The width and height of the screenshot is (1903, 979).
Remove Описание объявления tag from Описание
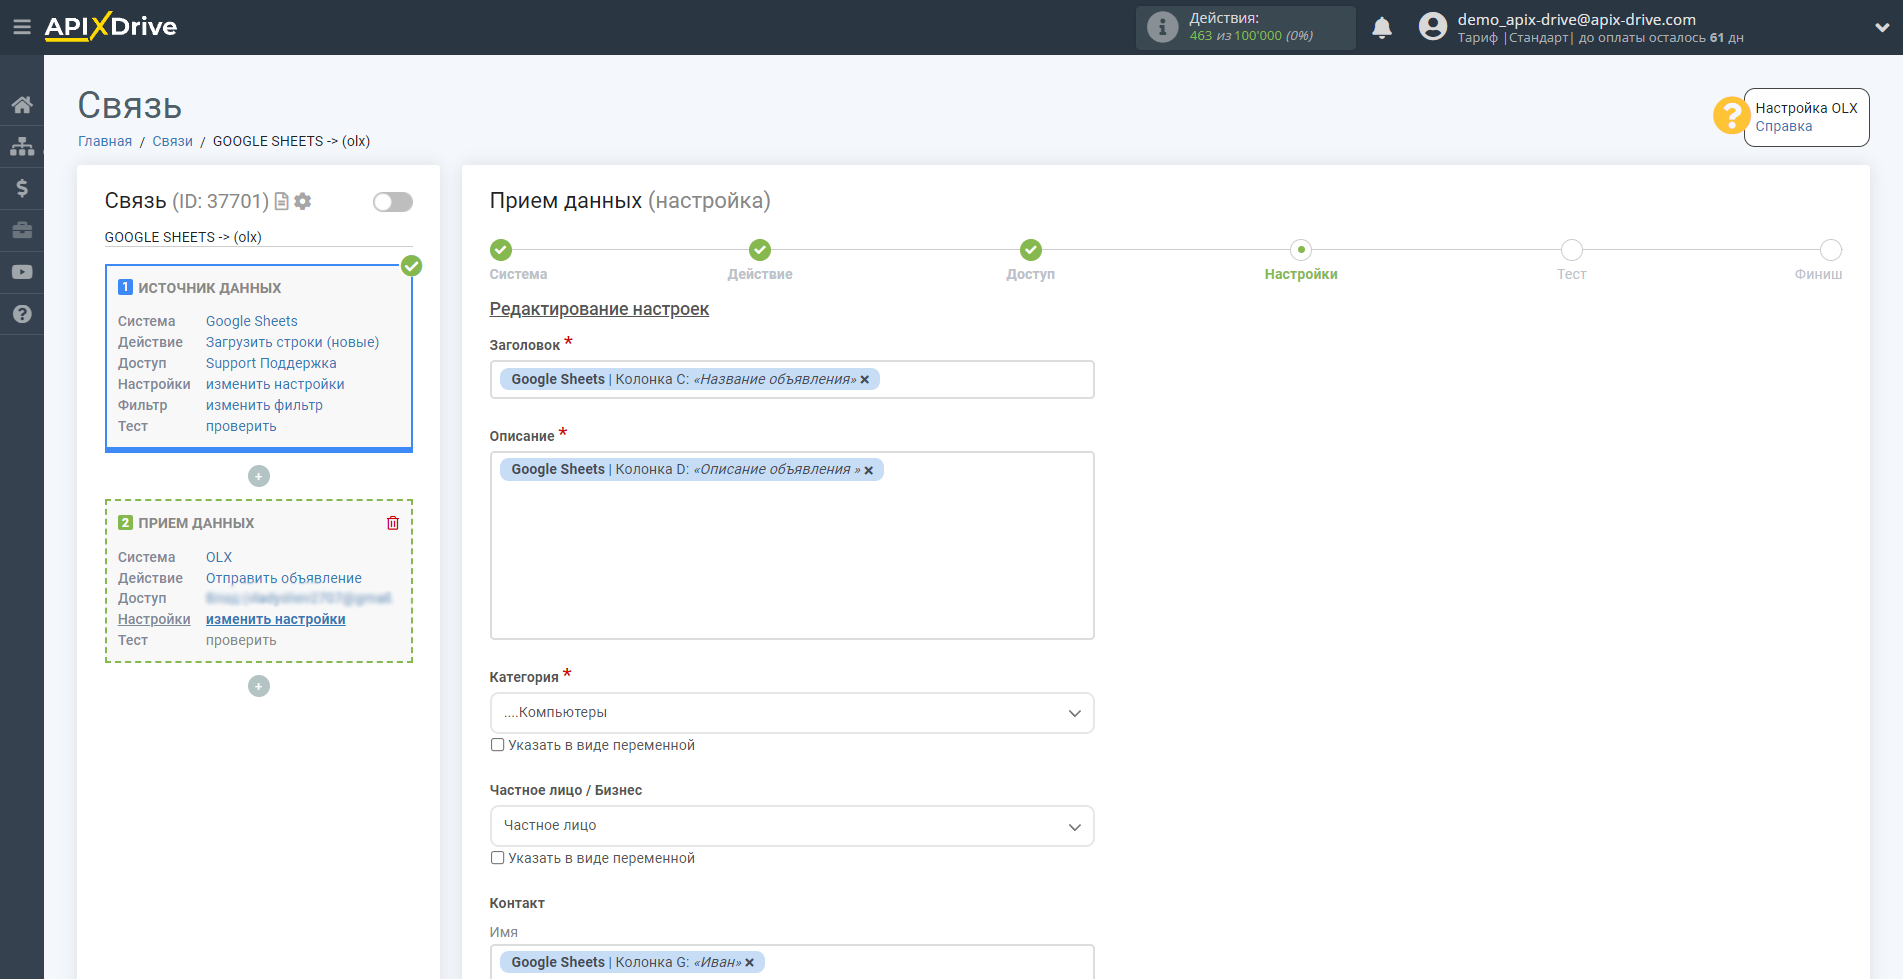[869, 470]
